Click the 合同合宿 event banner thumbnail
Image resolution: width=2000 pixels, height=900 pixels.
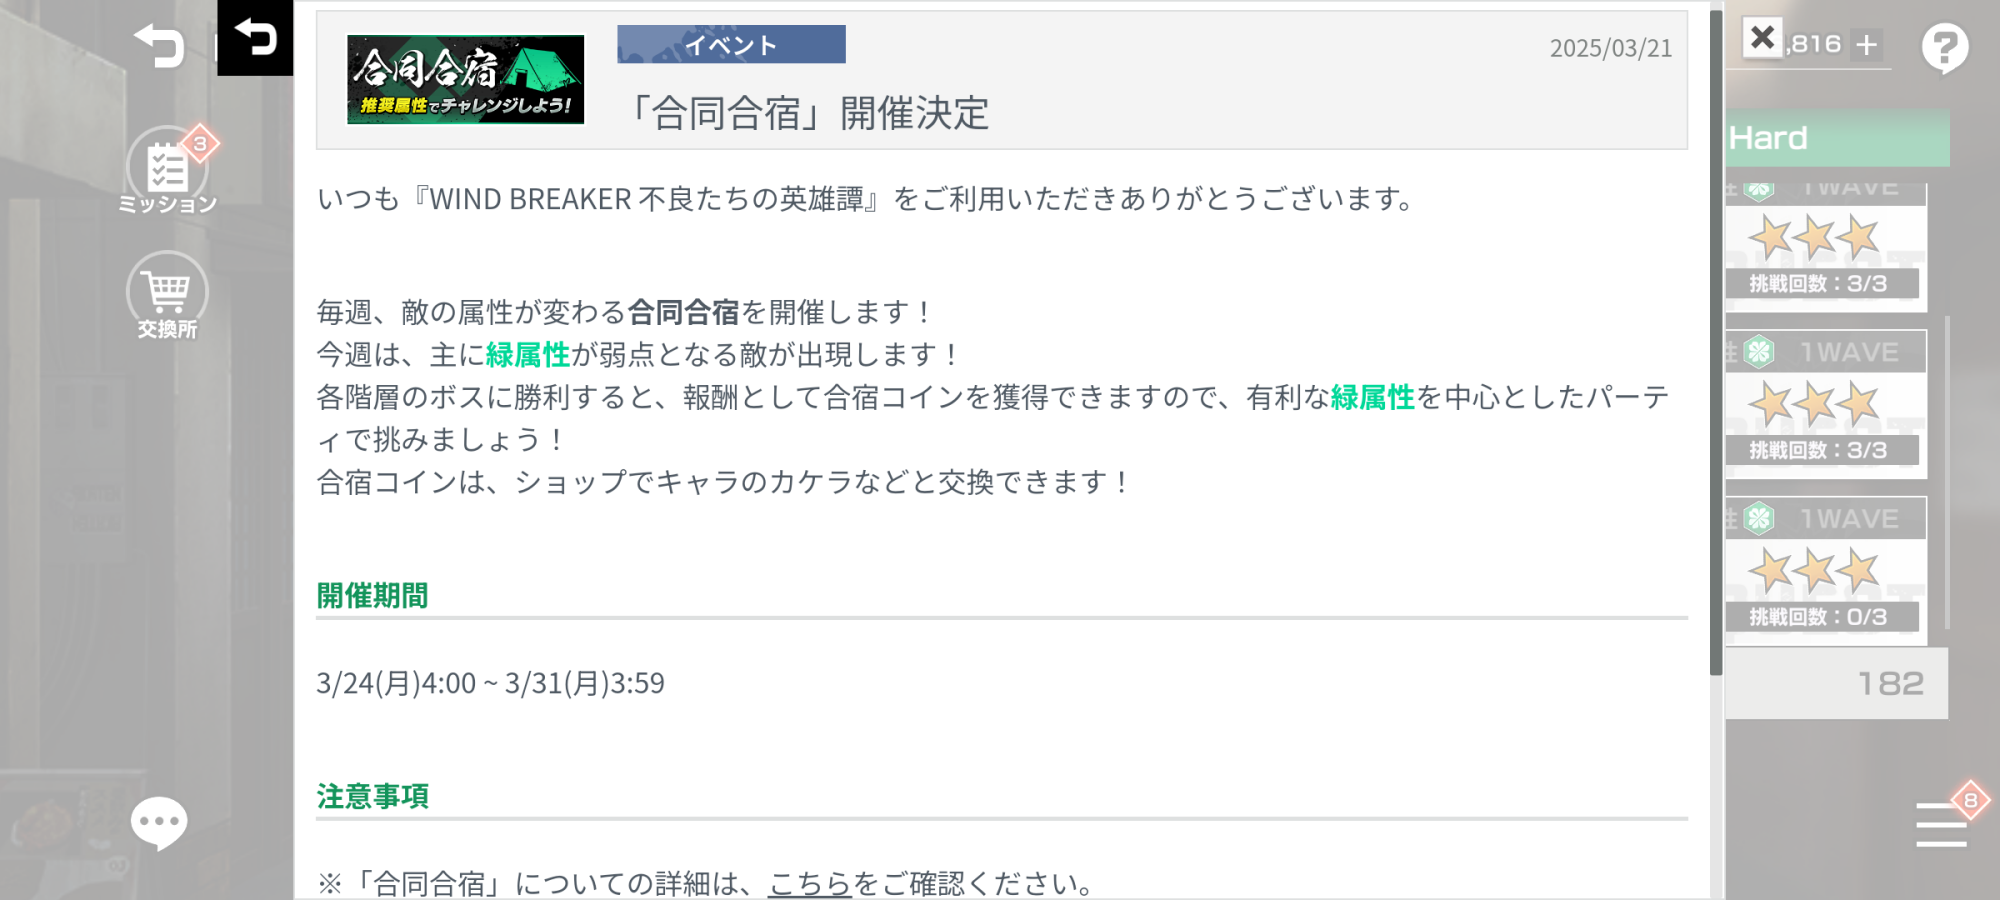pos(466,80)
